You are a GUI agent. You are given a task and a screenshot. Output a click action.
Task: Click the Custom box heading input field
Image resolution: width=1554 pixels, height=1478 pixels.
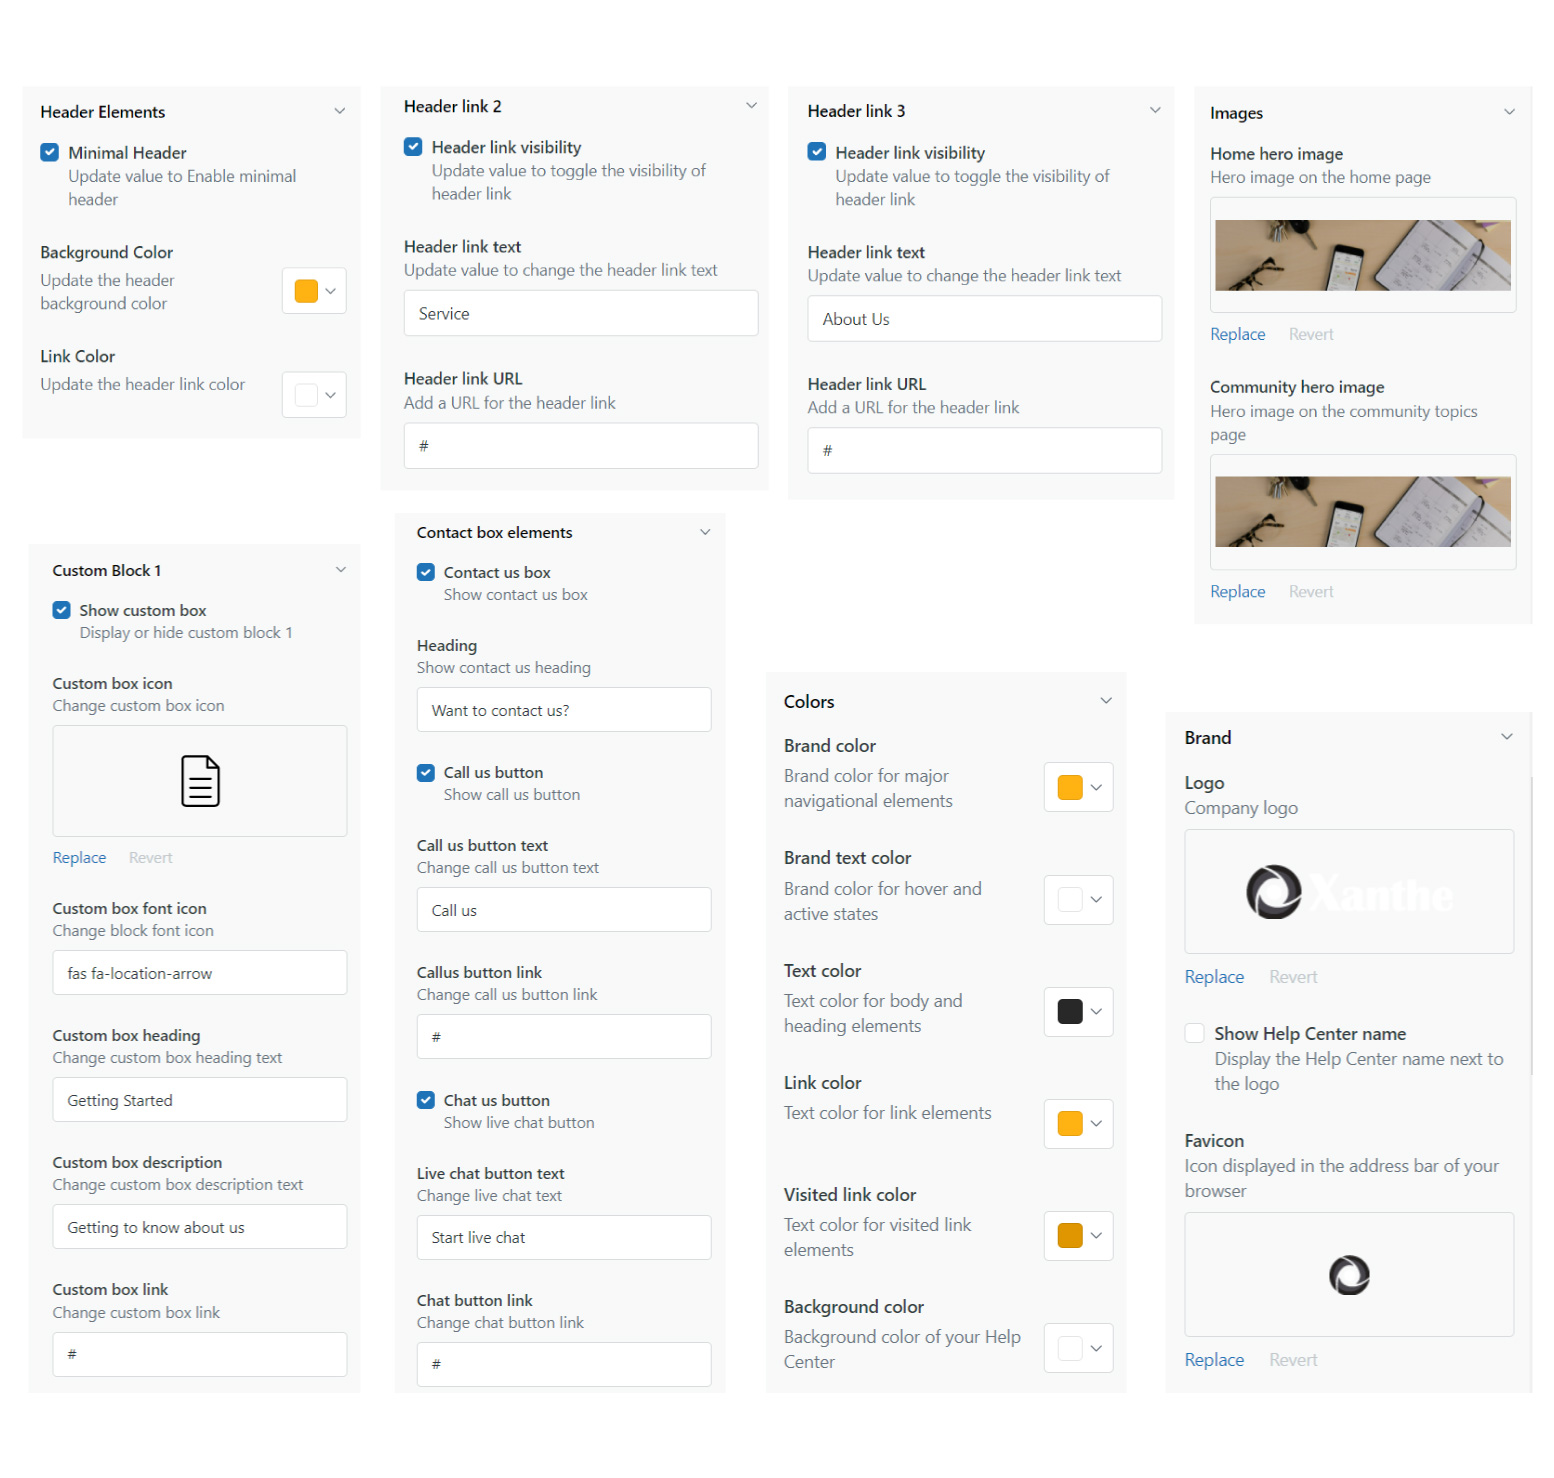(x=199, y=1100)
